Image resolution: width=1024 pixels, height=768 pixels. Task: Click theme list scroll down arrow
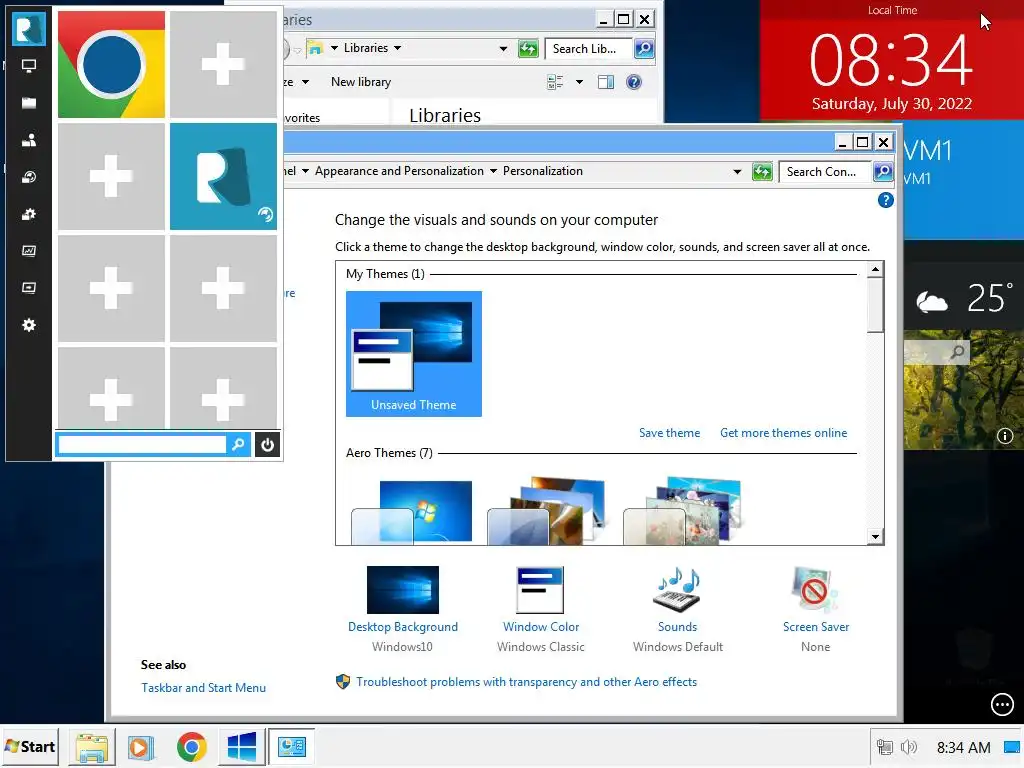point(876,537)
